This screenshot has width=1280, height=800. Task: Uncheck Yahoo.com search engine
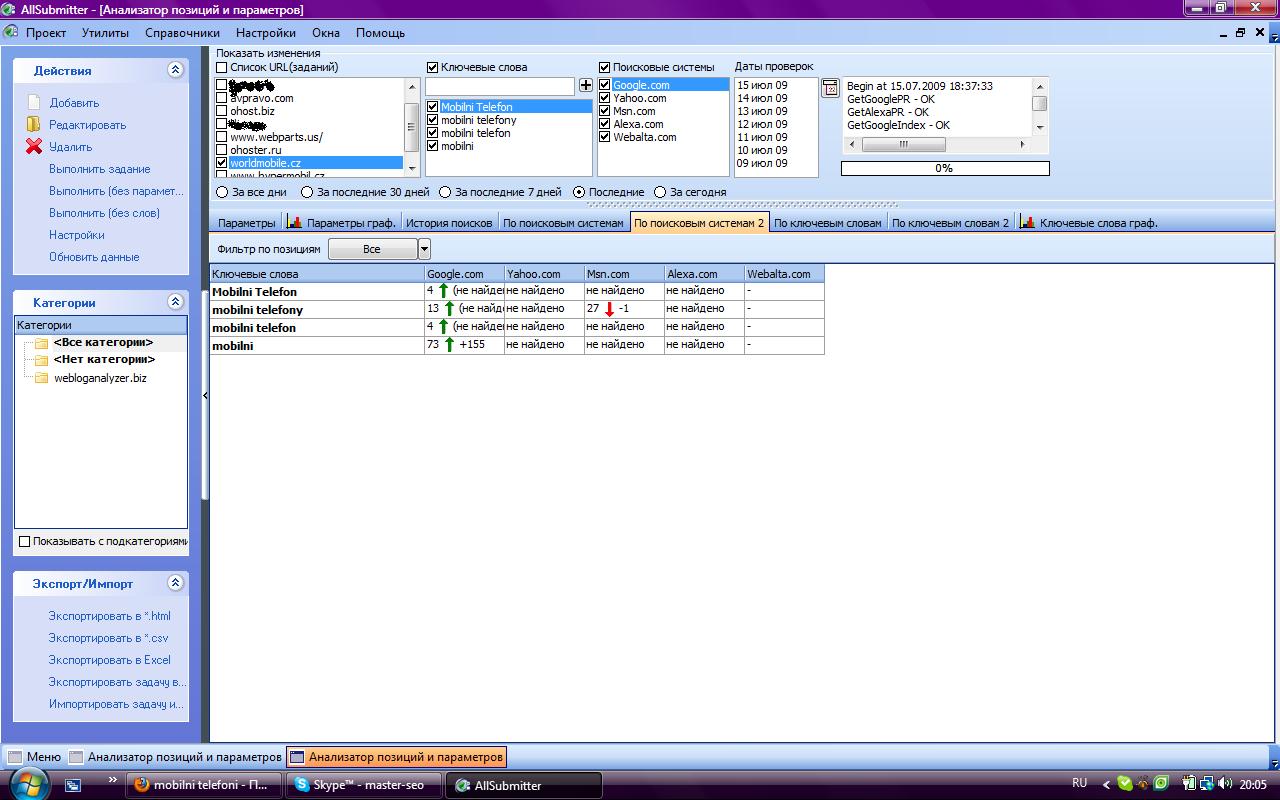[x=604, y=98]
